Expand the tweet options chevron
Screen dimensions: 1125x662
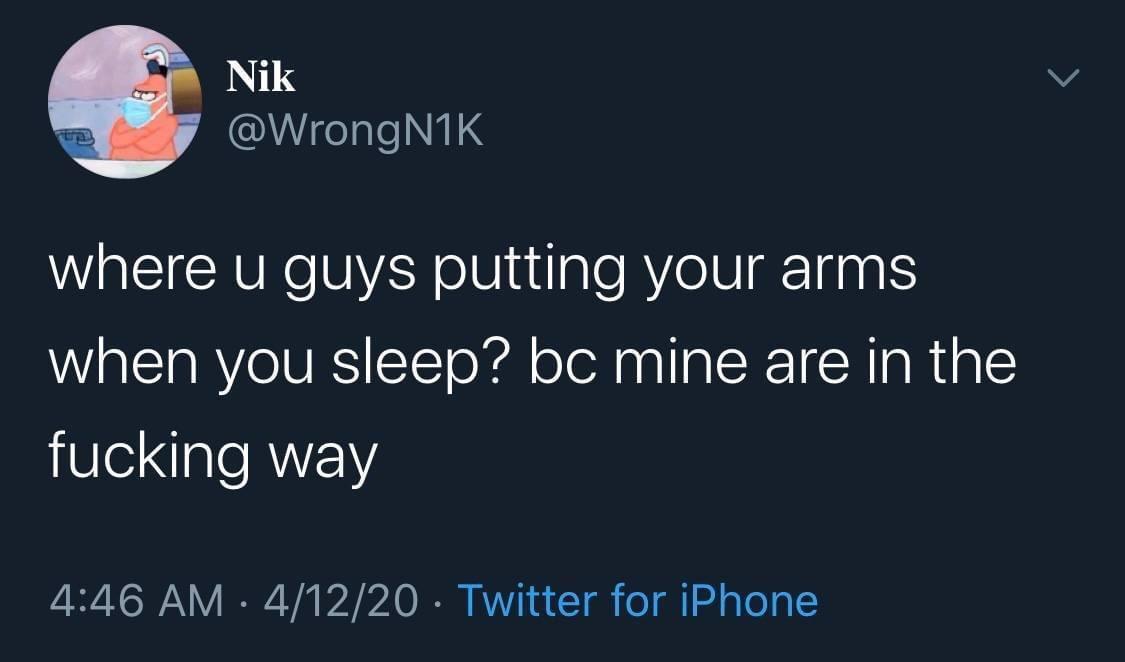1064,77
